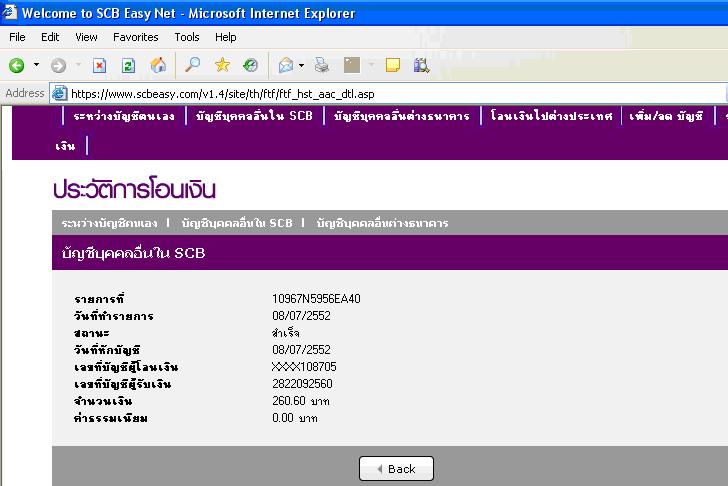
Task: Open the File menu
Action: (17, 37)
